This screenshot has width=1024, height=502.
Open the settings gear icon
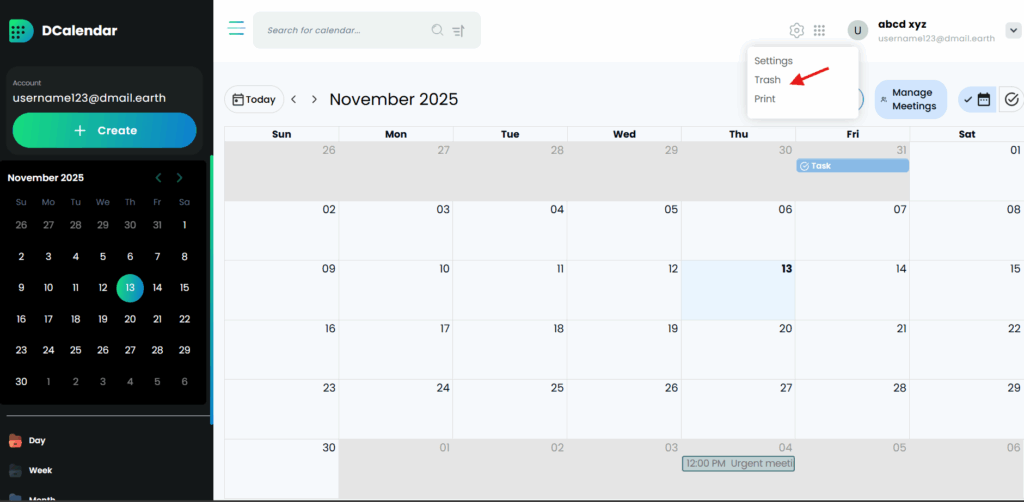click(x=796, y=30)
